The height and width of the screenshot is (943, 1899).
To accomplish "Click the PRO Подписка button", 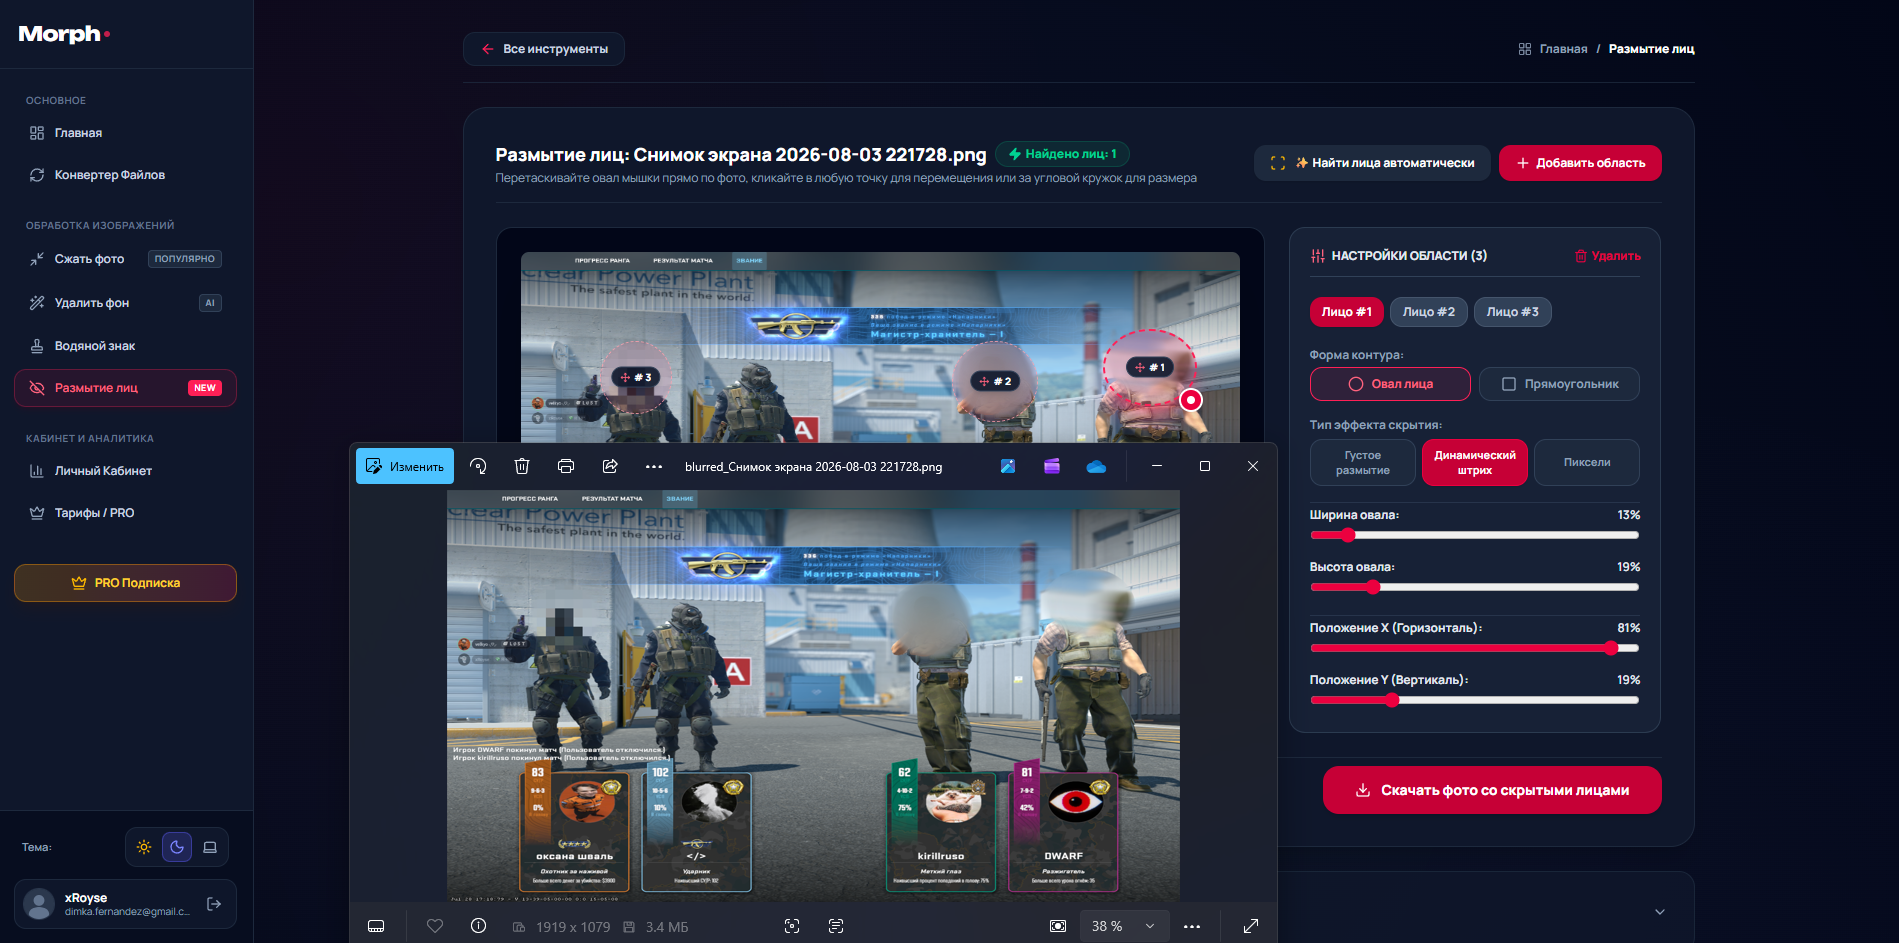I will click(125, 583).
